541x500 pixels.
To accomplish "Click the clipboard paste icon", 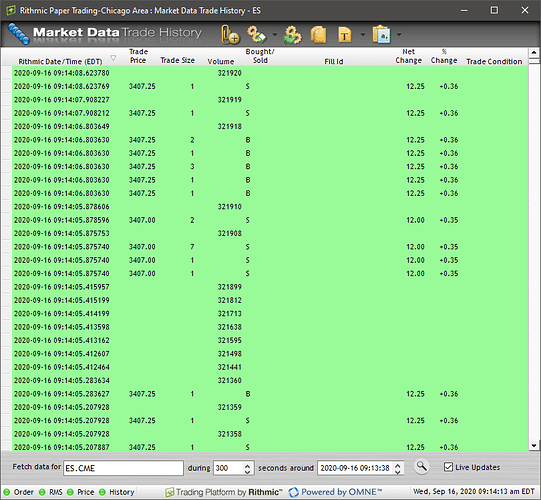I will click(381, 35).
